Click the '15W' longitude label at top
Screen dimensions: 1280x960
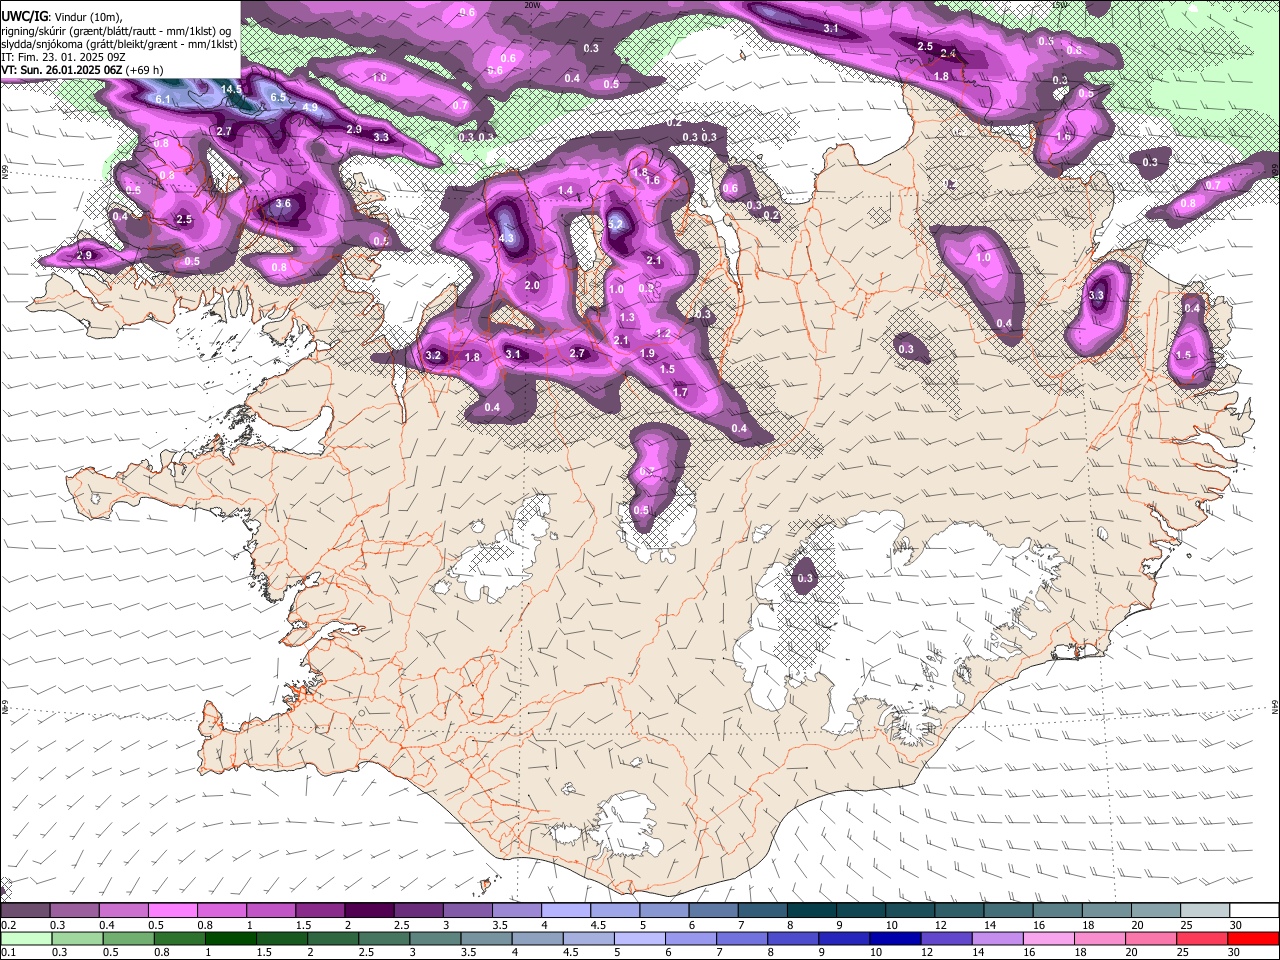(x=1058, y=4)
